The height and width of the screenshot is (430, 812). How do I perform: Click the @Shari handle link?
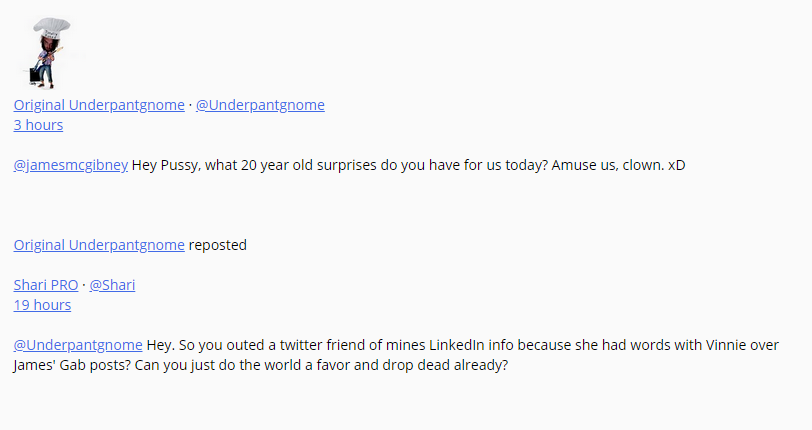click(112, 285)
